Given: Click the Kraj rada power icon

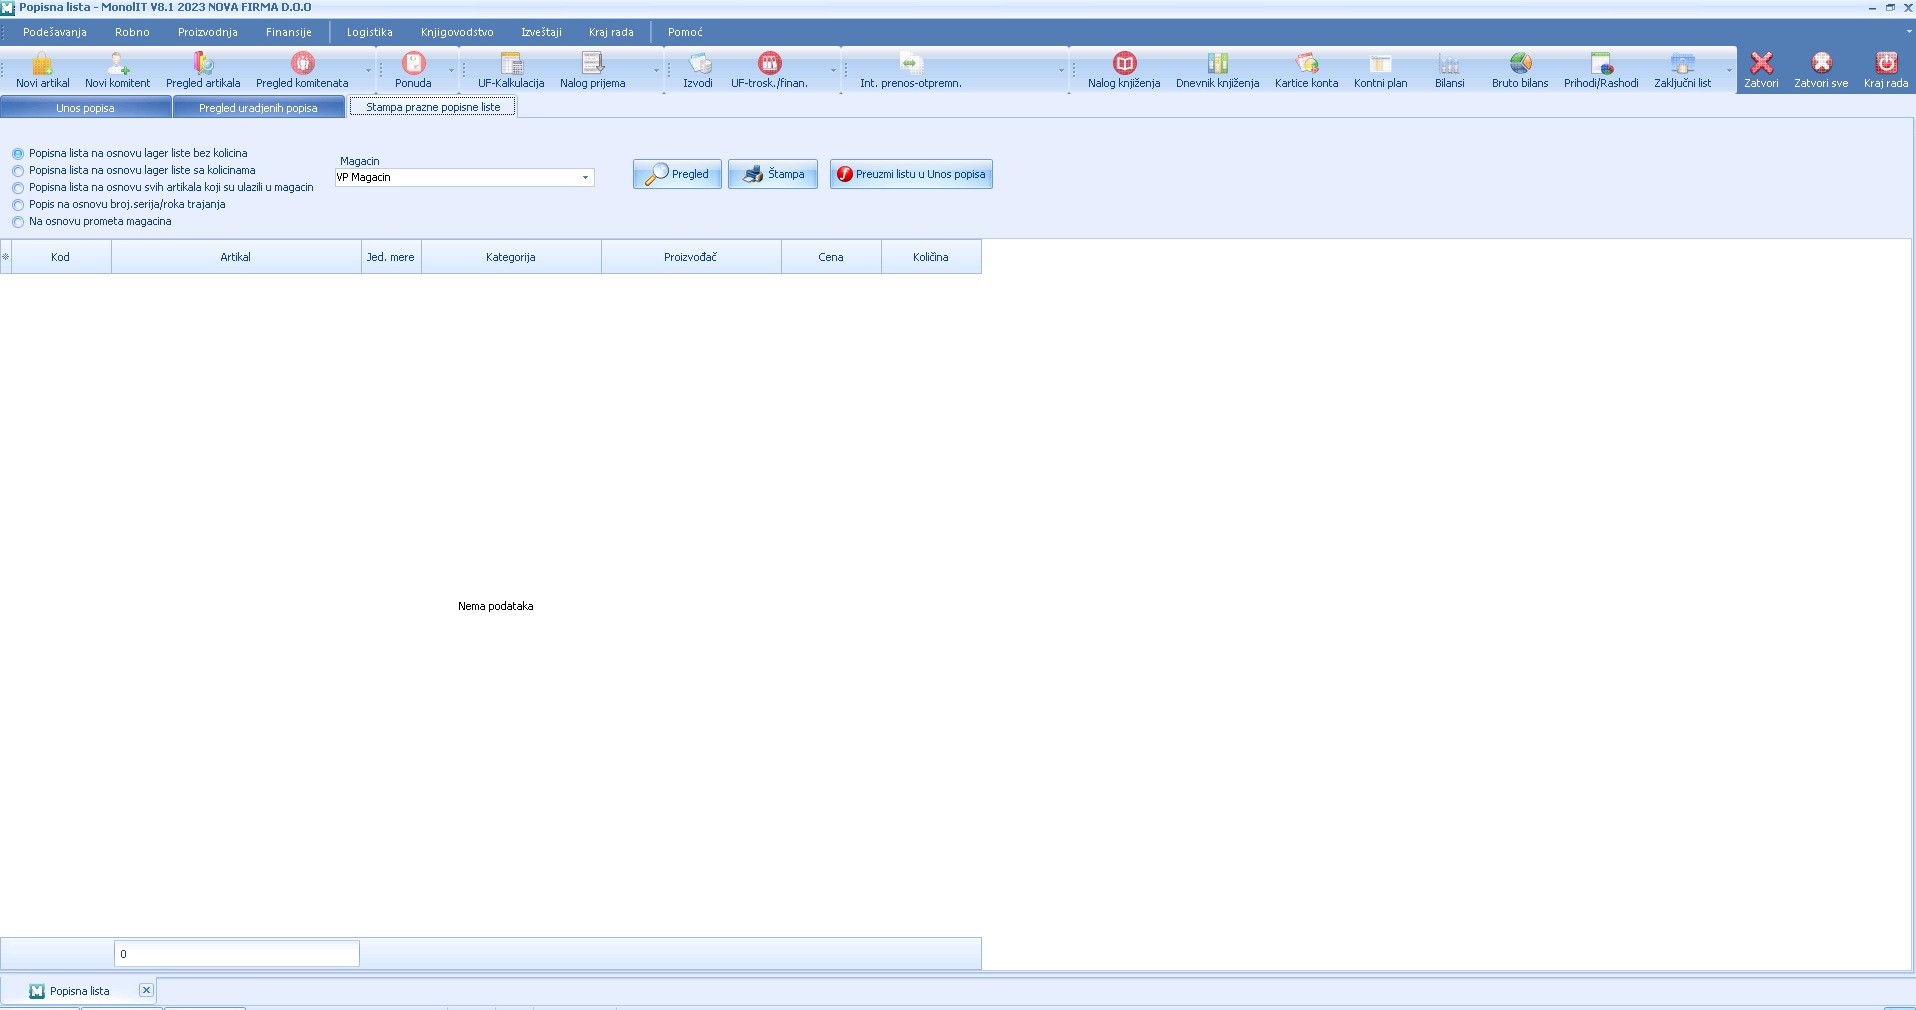Looking at the screenshot, I should 1886,70.
